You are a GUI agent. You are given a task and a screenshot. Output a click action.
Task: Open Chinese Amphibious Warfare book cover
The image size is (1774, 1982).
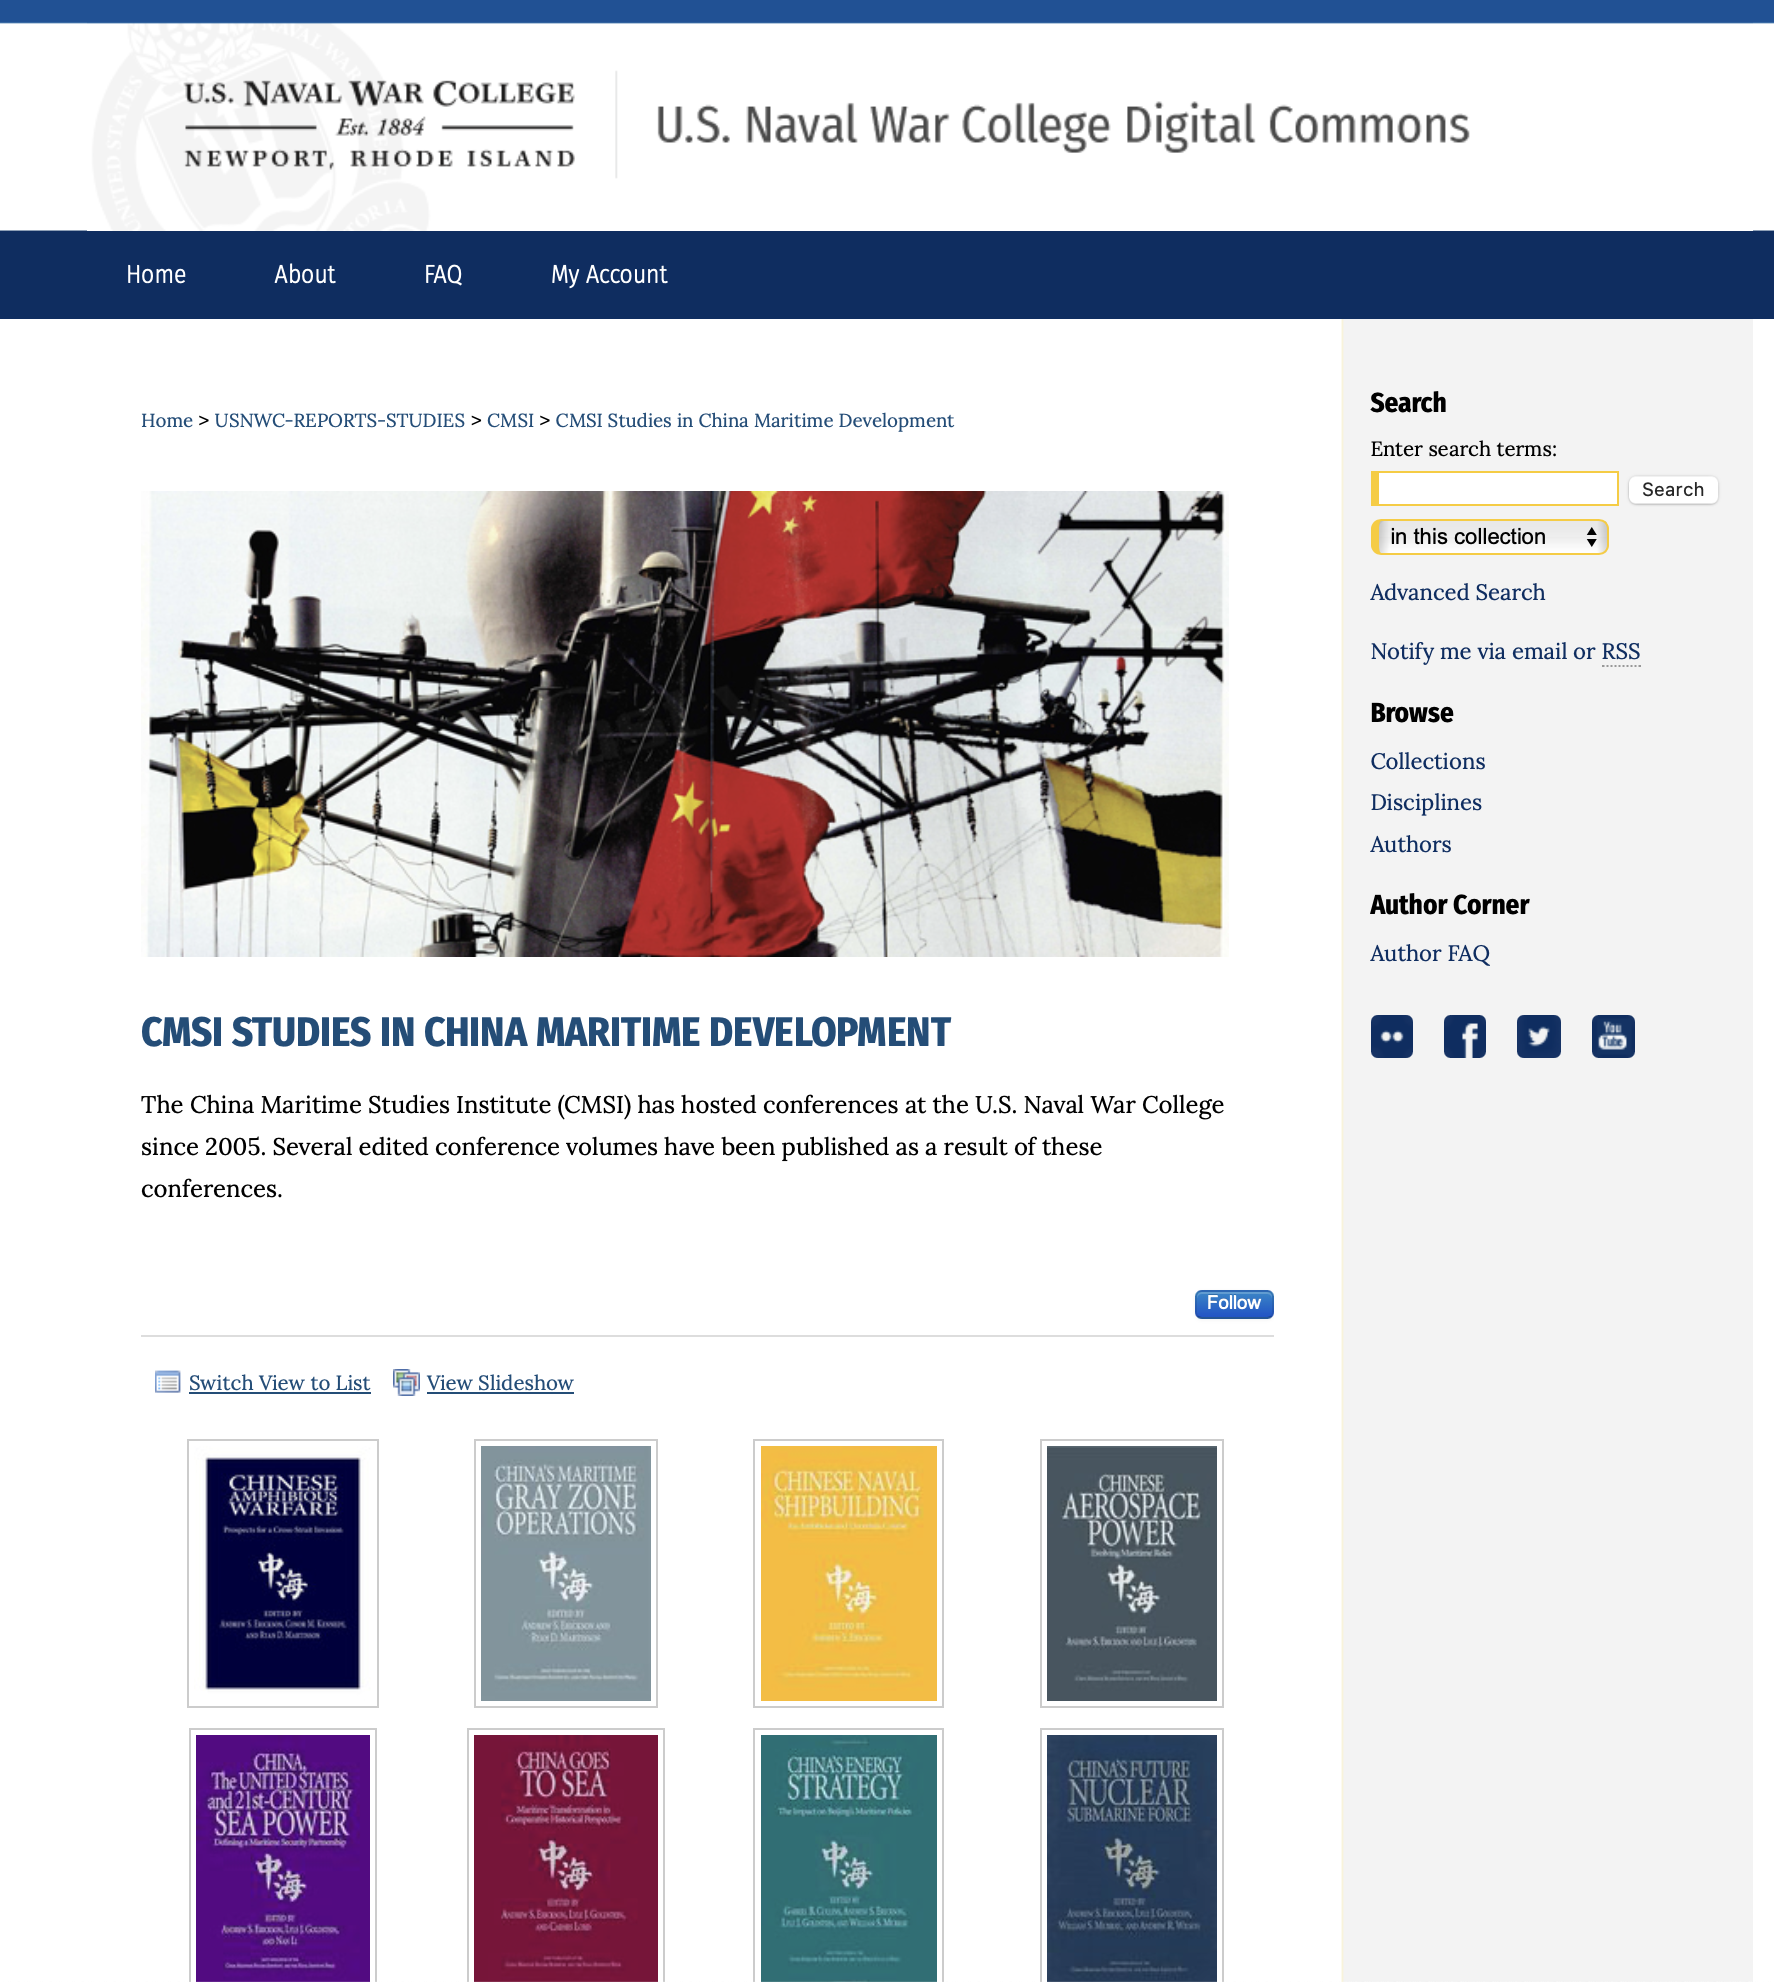283,1573
